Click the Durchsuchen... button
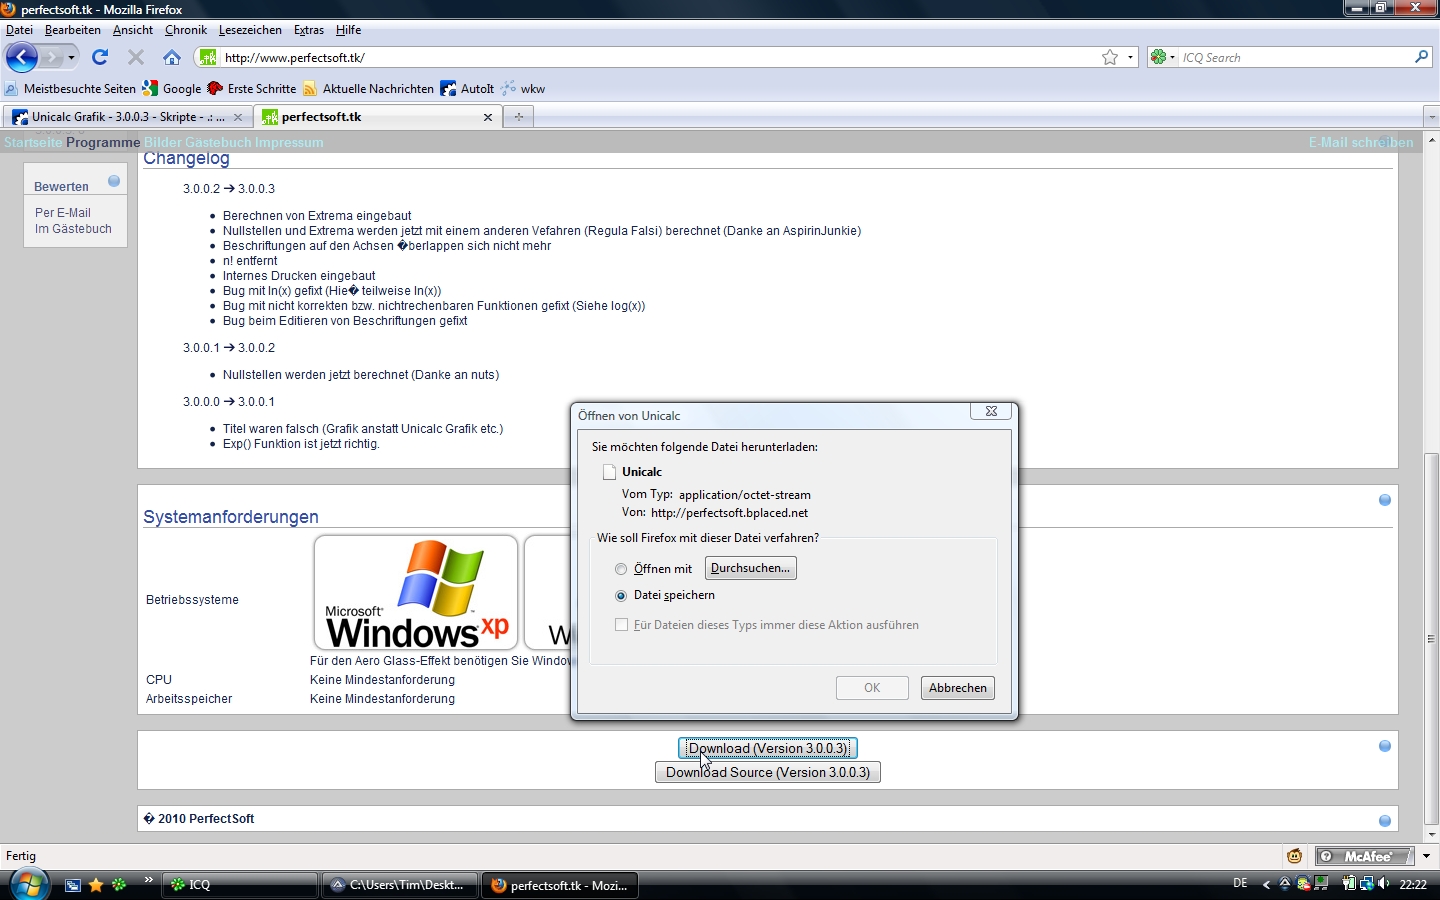The height and width of the screenshot is (900, 1440). [750, 568]
